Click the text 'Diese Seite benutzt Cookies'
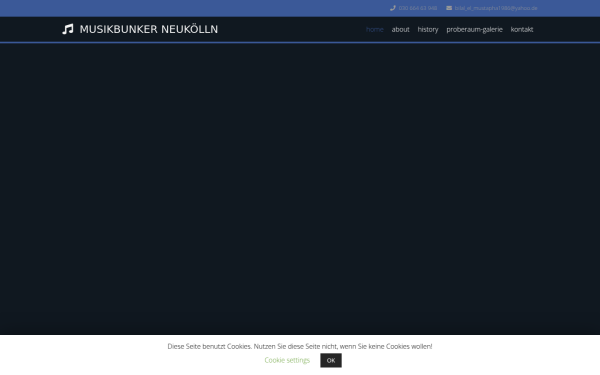This screenshot has width=600, height=375. (209, 346)
